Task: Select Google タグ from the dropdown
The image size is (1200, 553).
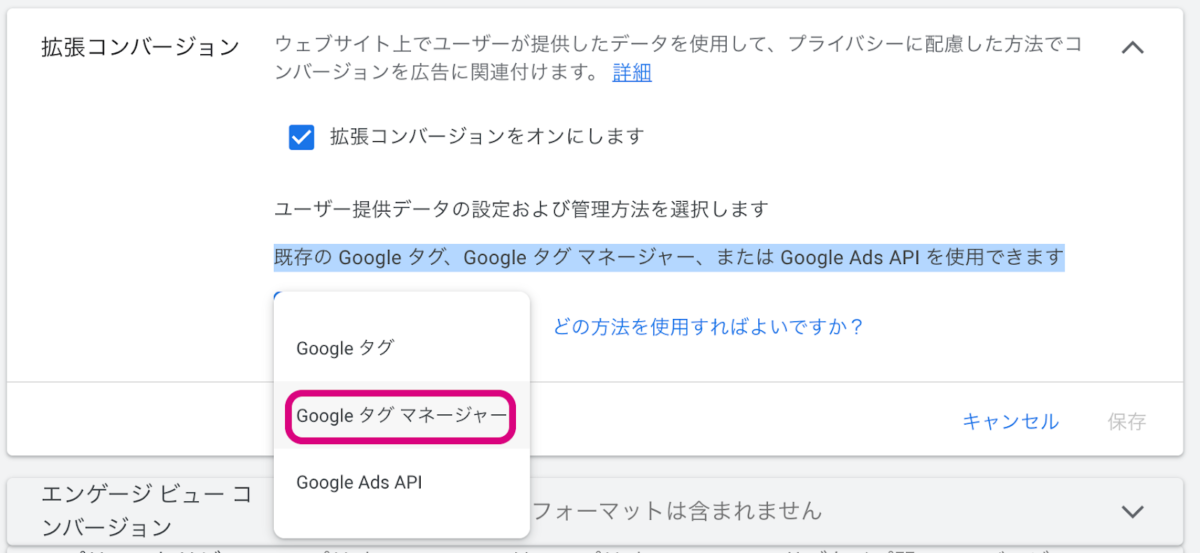Action: pos(345,348)
